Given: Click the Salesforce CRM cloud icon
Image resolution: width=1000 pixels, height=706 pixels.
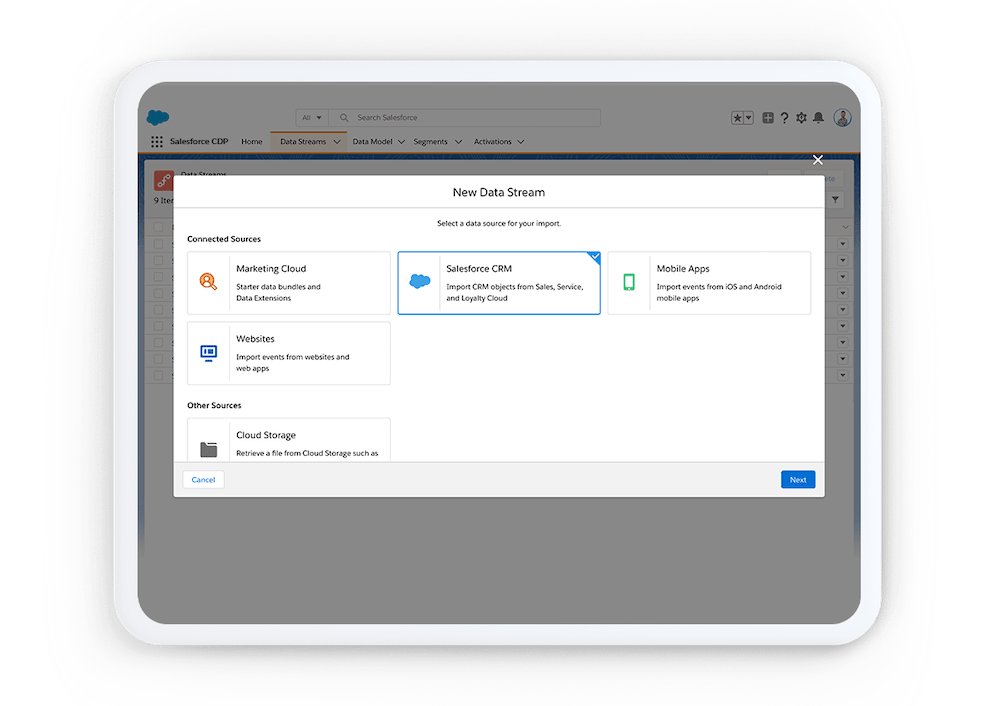Looking at the screenshot, I should pos(420,281).
